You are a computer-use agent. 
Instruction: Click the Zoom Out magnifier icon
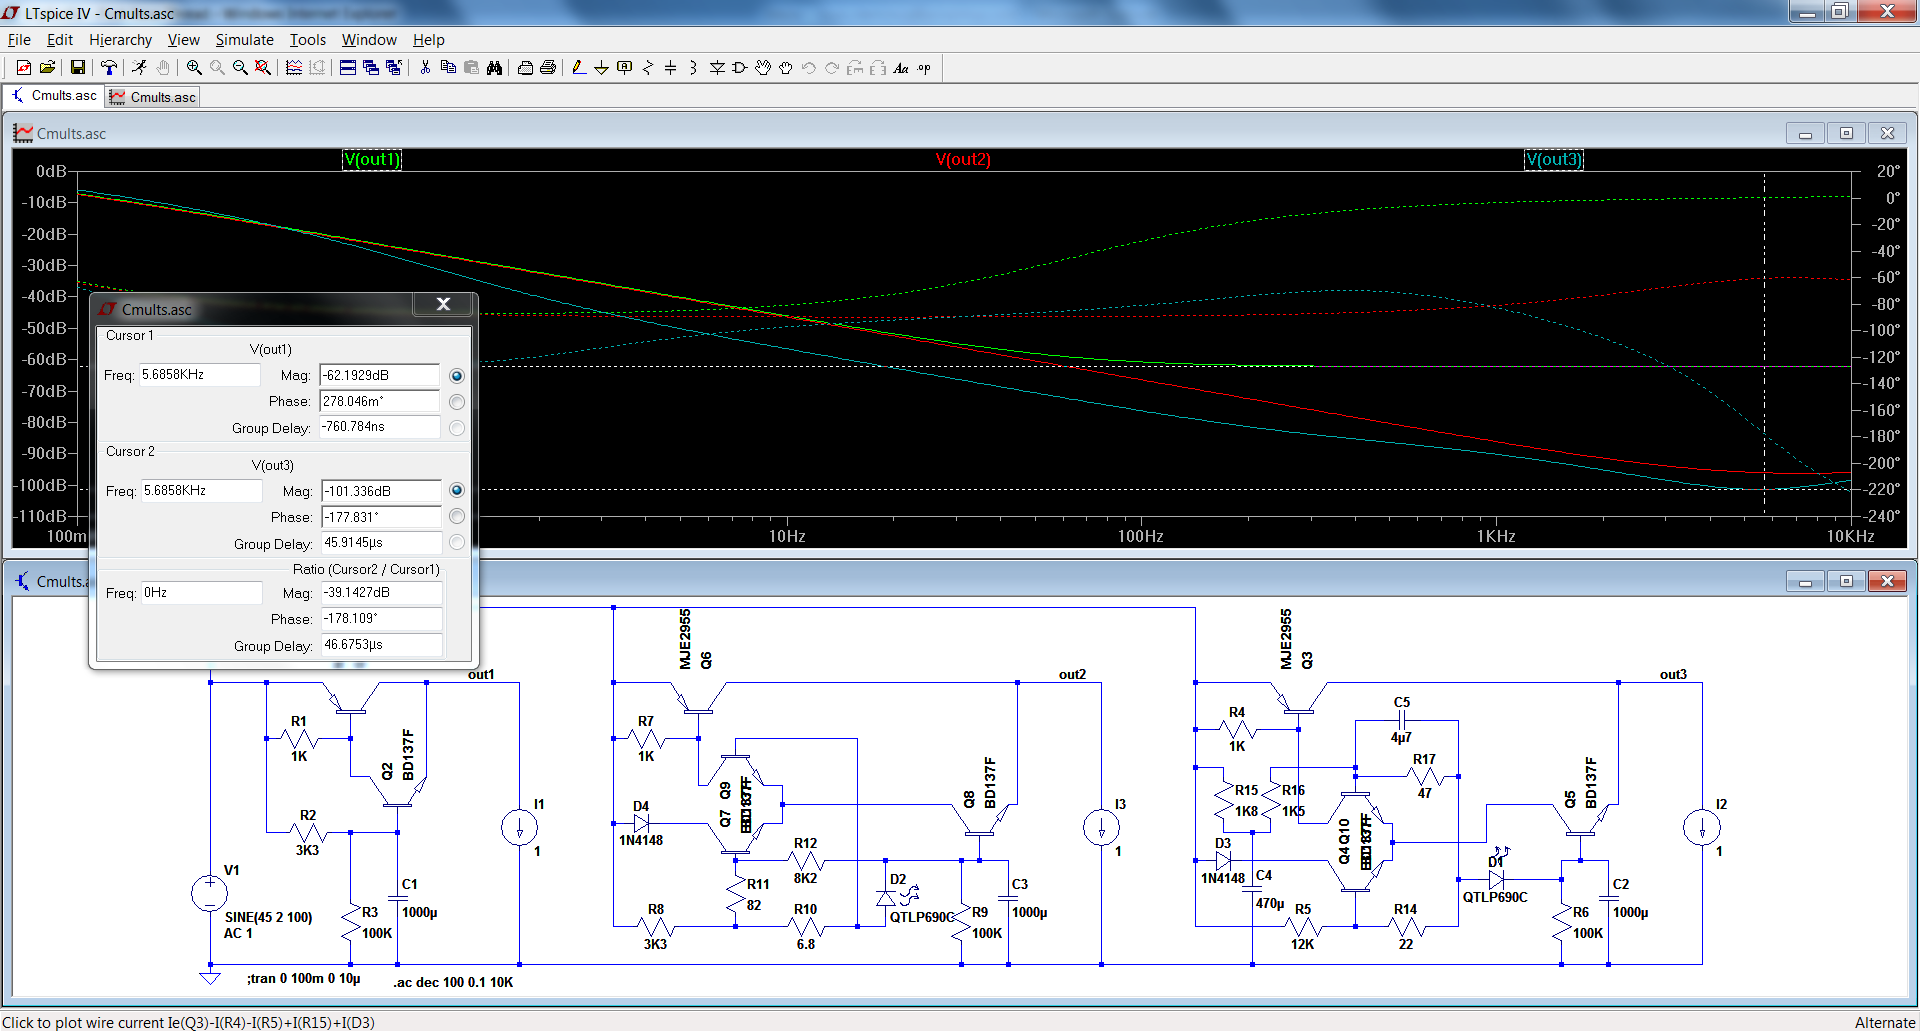240,68
